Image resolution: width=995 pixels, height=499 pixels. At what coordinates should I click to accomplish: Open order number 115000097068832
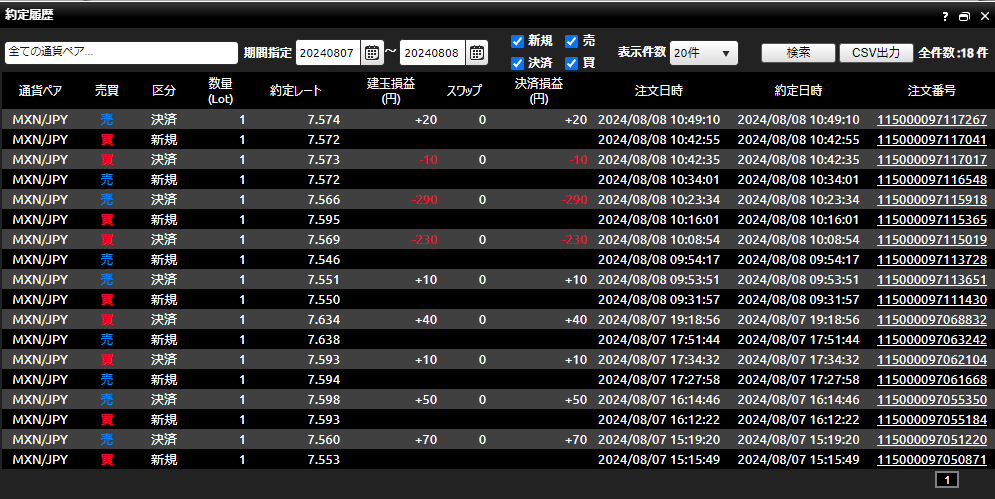pyautogui.click(x=932, y=319)
